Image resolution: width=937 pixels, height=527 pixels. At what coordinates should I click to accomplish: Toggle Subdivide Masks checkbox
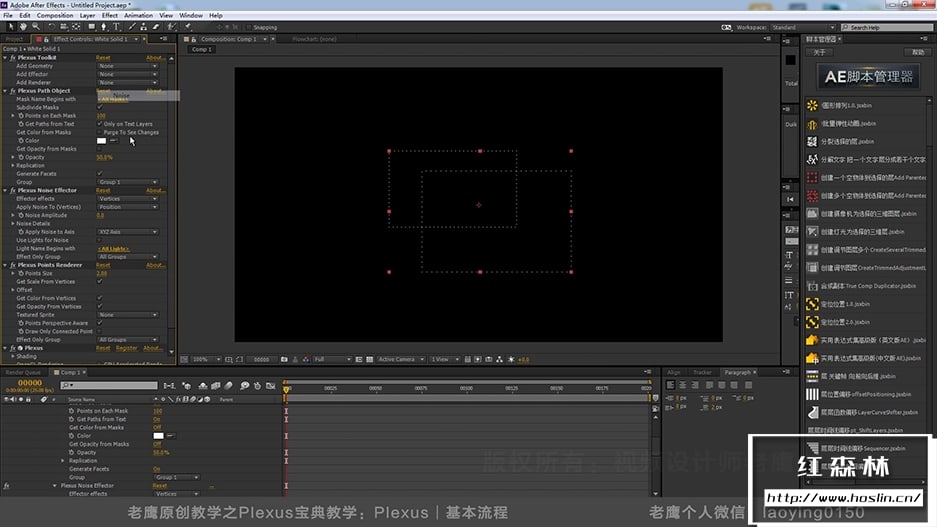[100, 108]
